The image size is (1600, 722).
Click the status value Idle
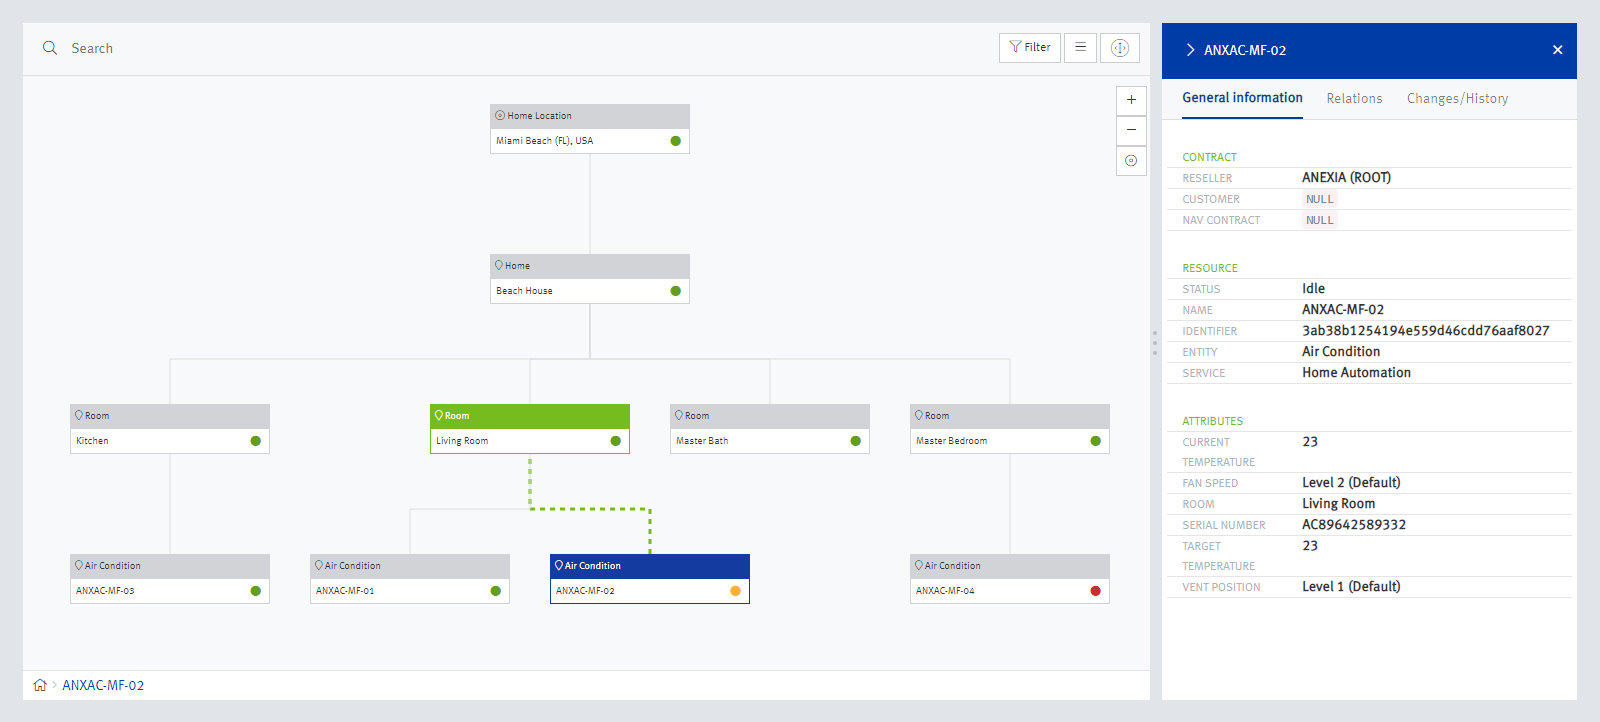point(1313,289)
